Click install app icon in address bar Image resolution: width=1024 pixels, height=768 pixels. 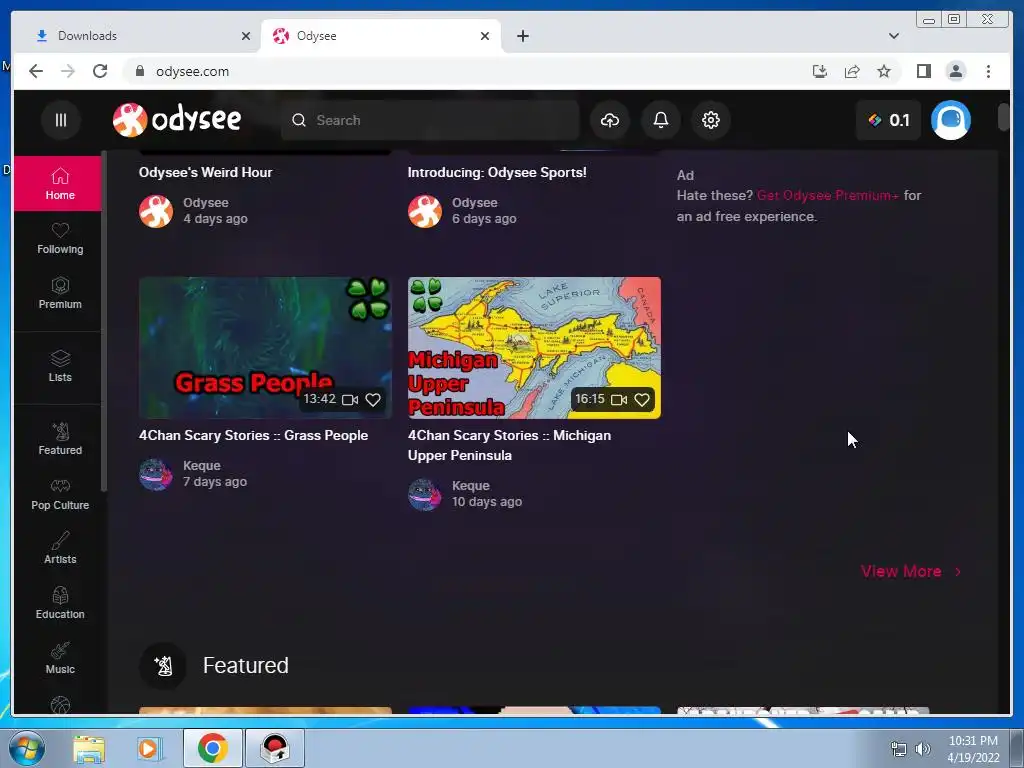820,71
